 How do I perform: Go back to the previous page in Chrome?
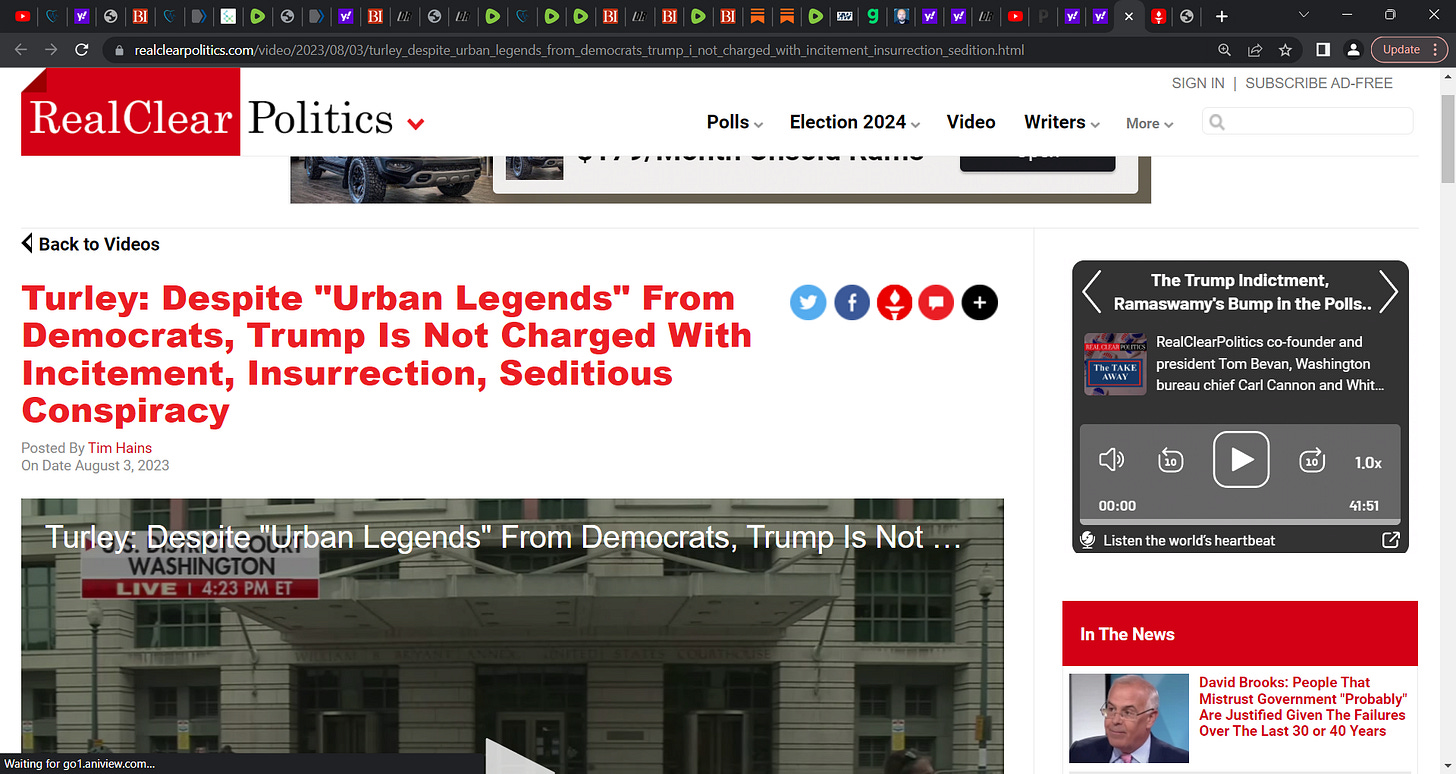click(21, 50)
